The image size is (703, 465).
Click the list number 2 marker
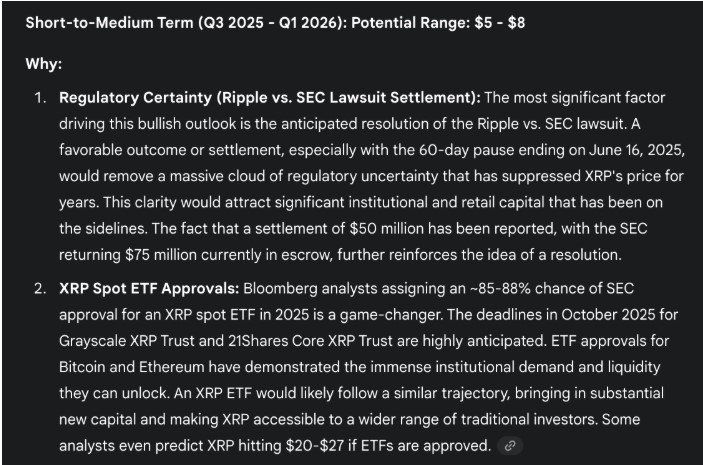(40, 288)
